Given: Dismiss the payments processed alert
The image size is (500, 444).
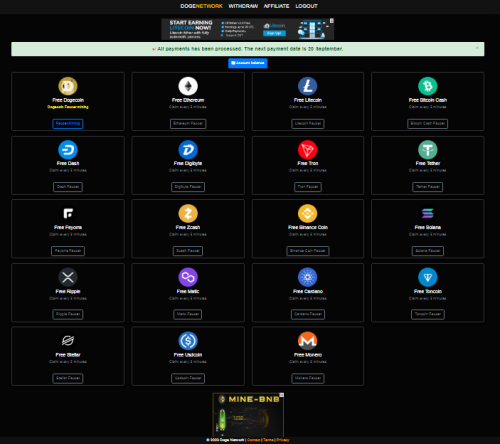Looking at the screenshot, I should coord(477,48).
